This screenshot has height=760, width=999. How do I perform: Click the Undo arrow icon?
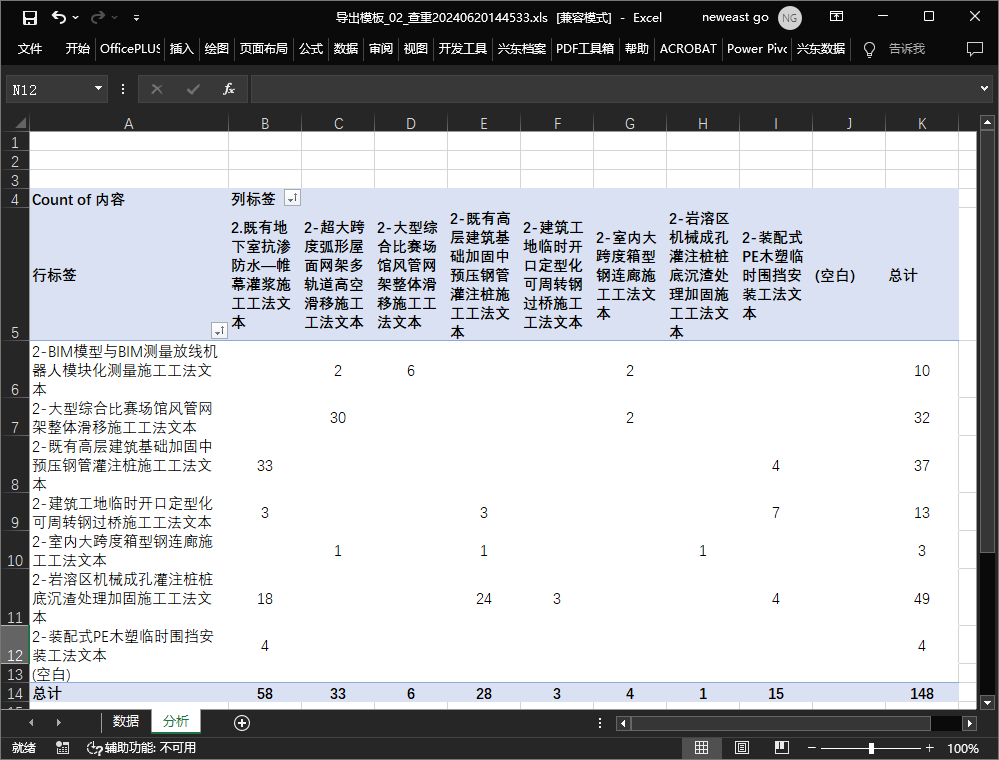[x=59, y=17]
